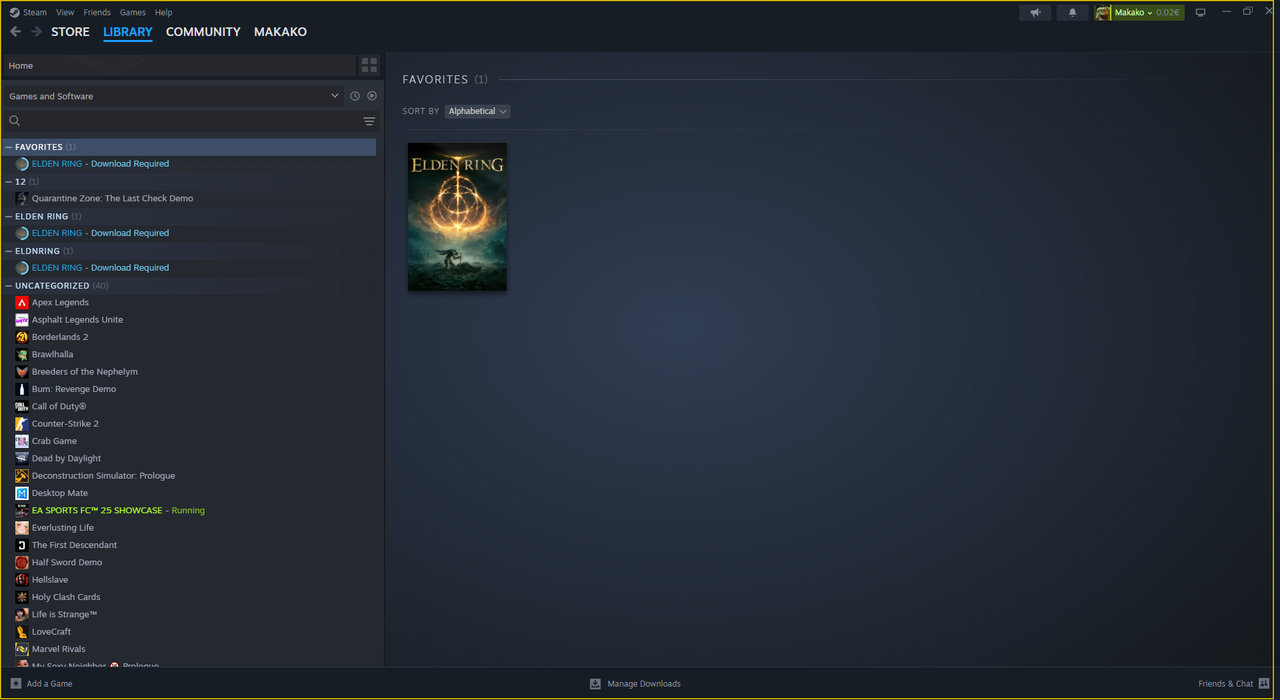
Task: Click the Borderlands 2 game icon
Action: point(22,337)
